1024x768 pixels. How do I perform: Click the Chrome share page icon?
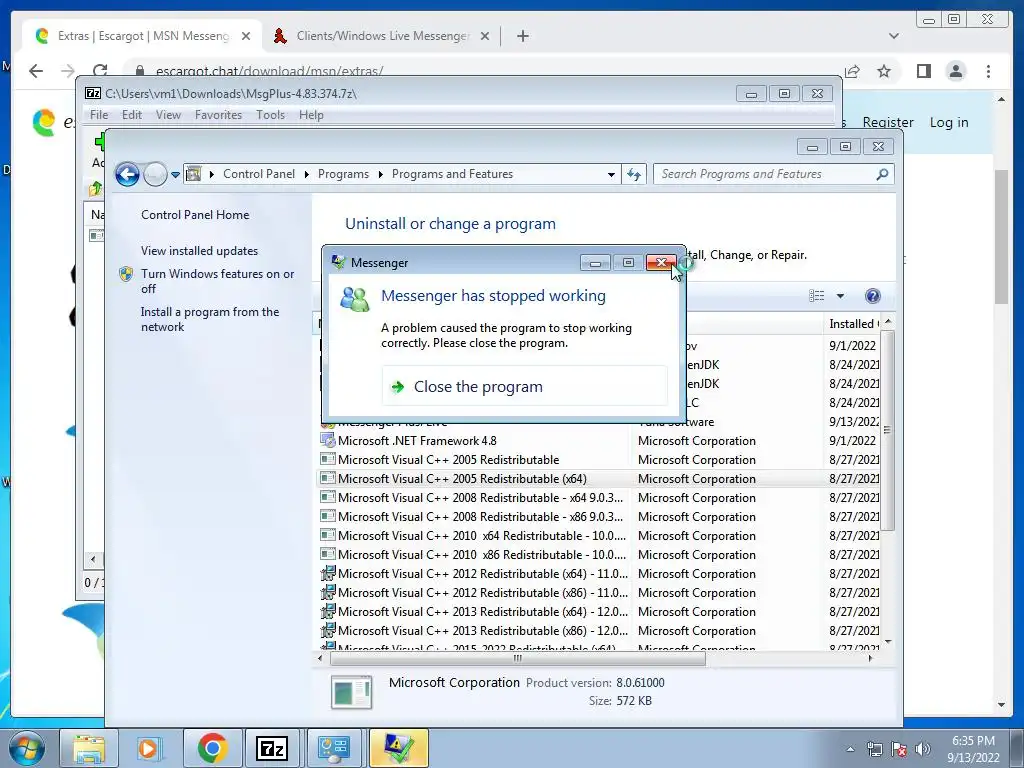[852, 71]
